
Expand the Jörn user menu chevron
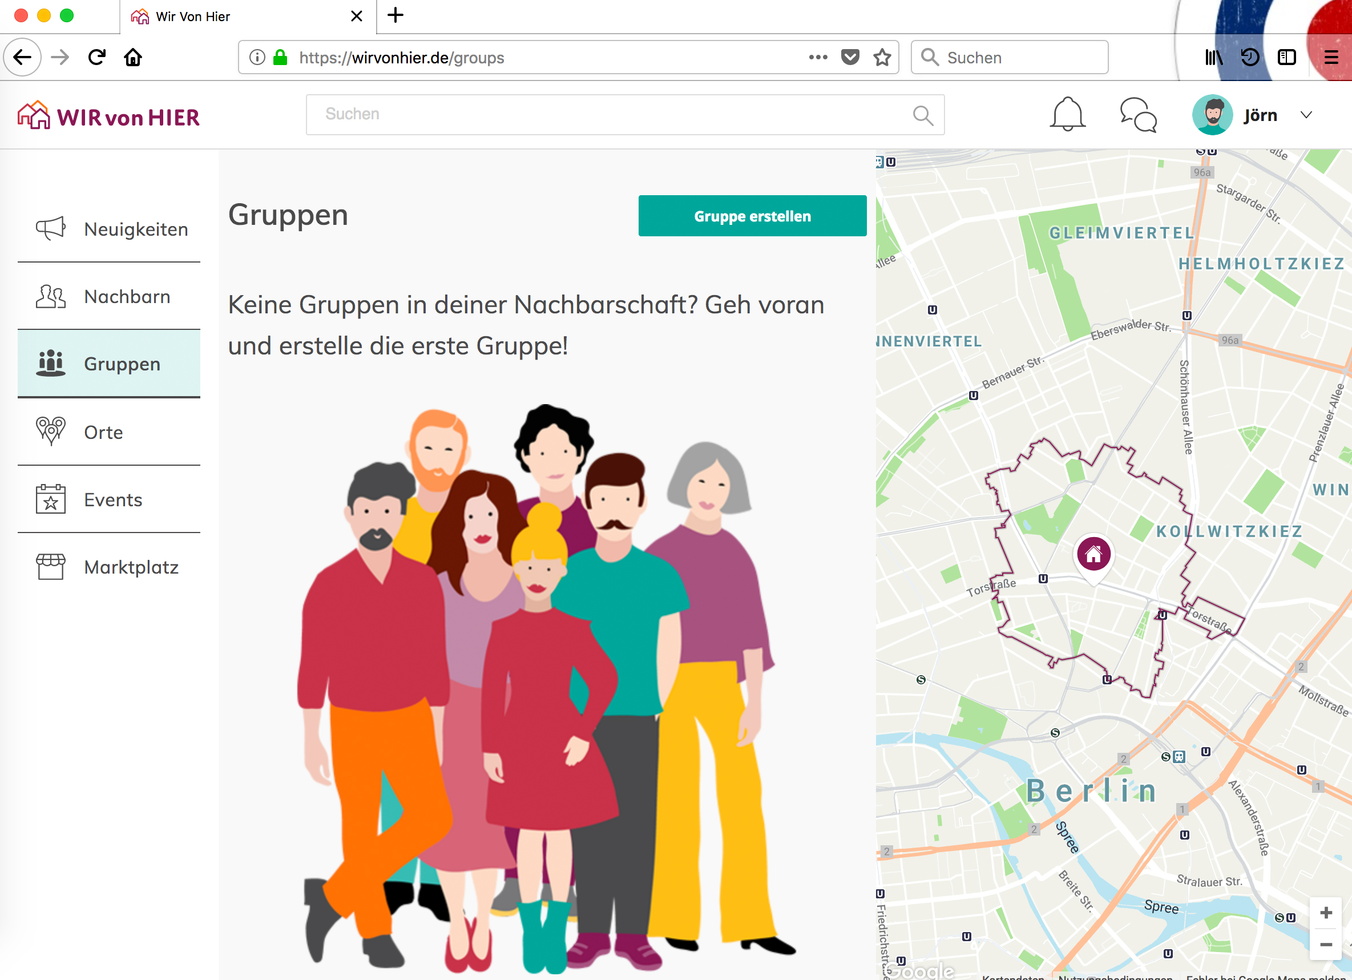(x=1306, y=115)
